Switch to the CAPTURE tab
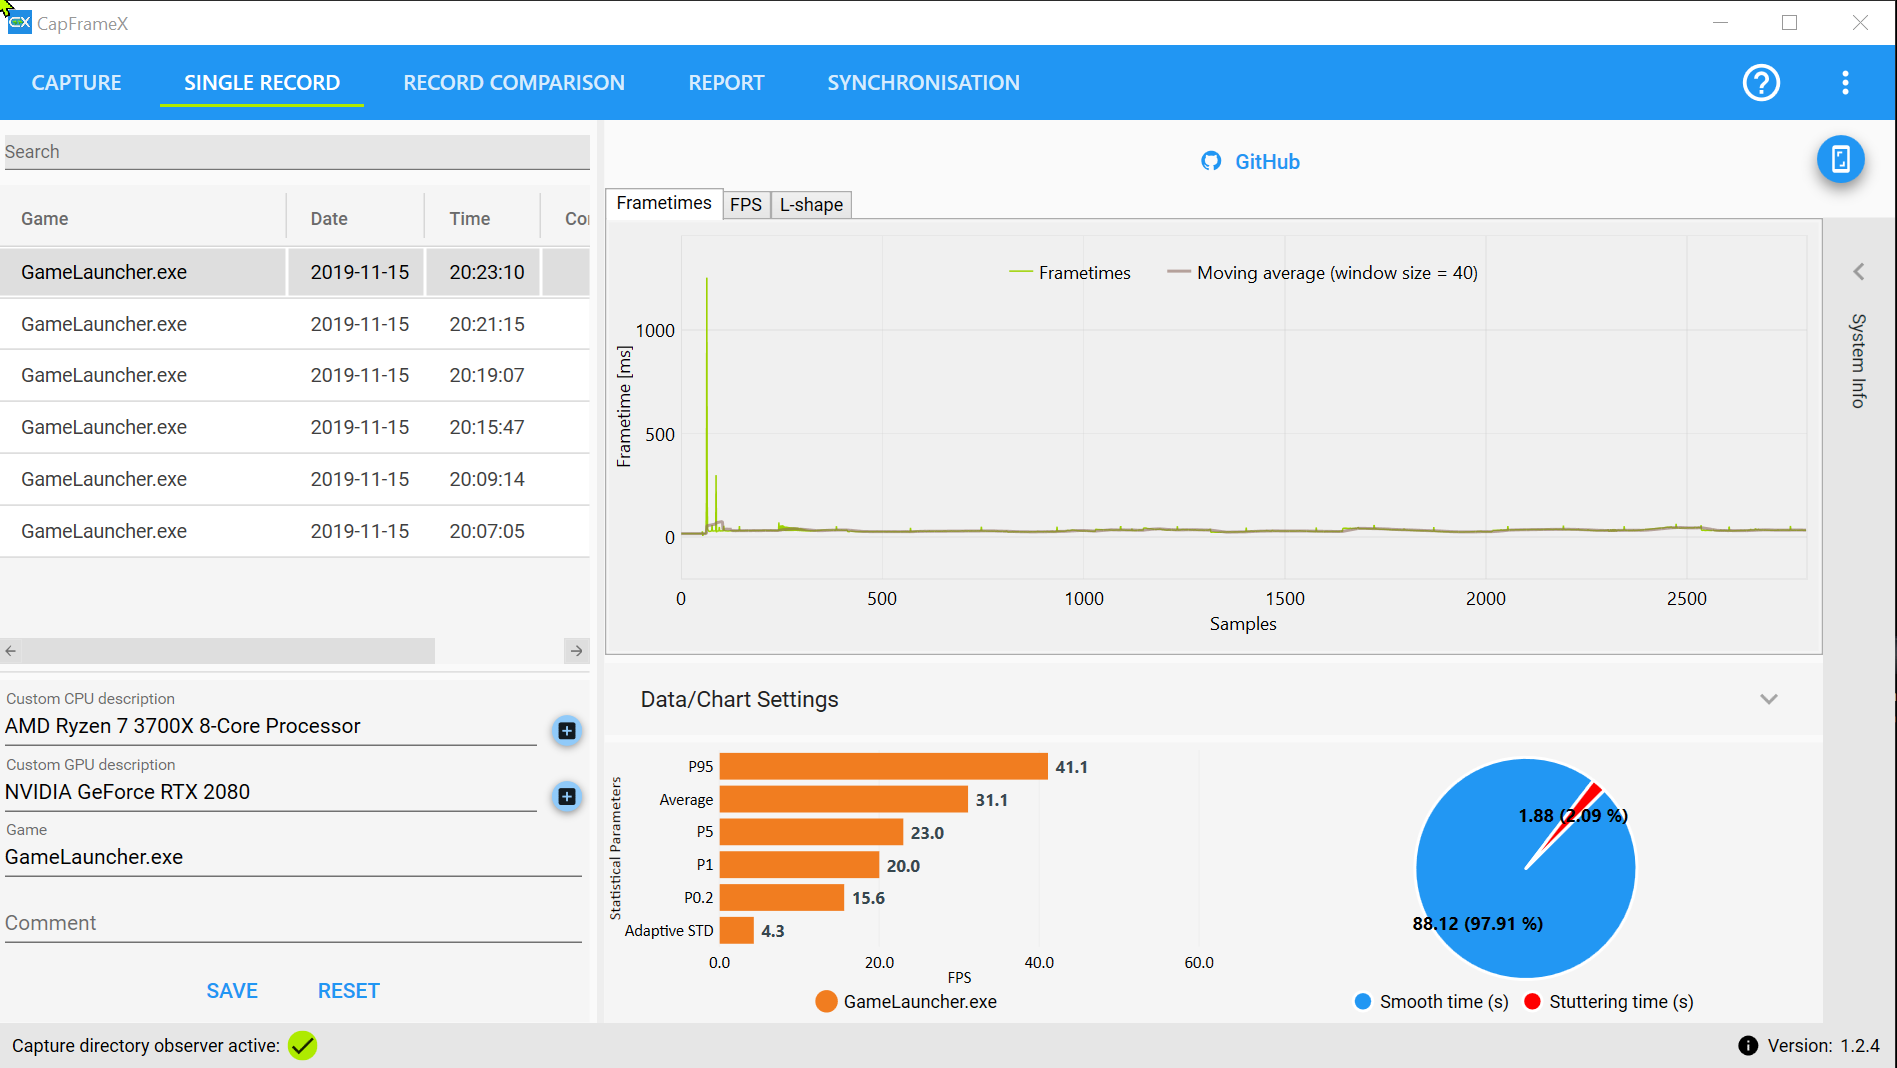This screenshot has height=1068, width=1897. [76, 83]
